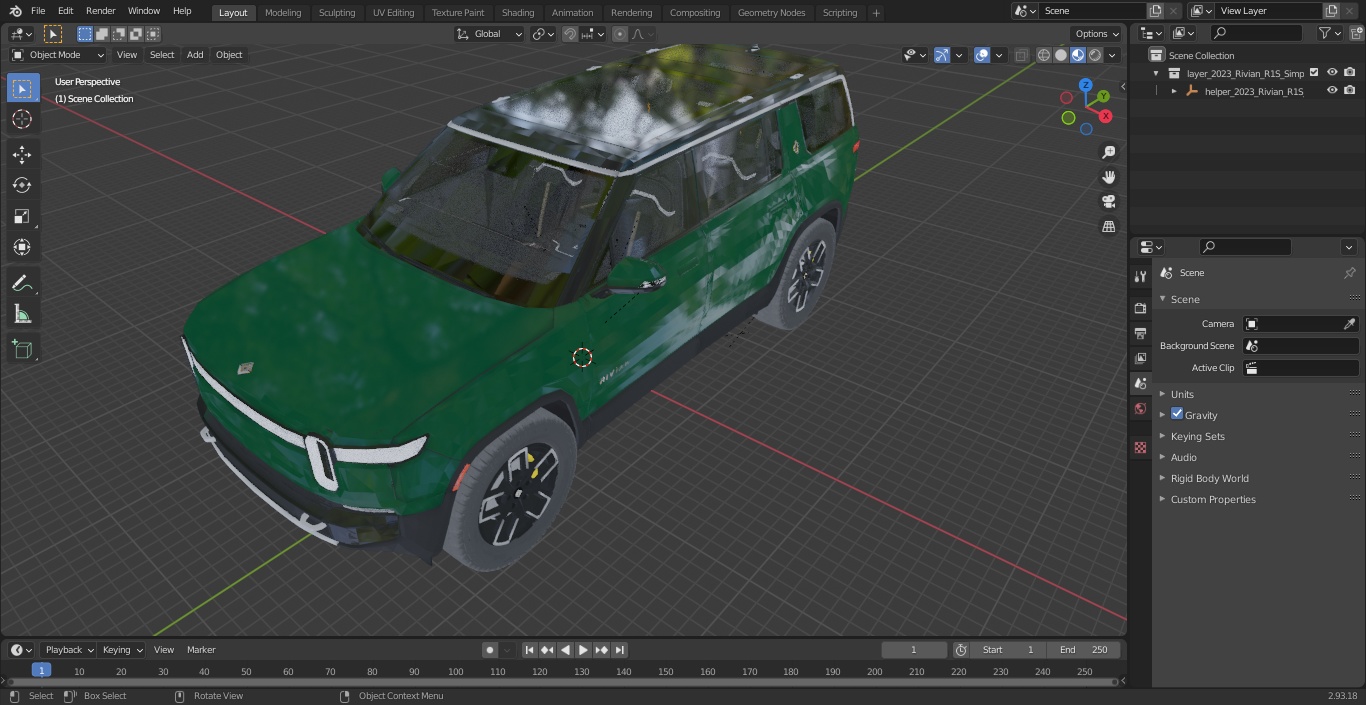Toggle X-ray view
Screen dimensions: 1366x705
(1021, 55)
